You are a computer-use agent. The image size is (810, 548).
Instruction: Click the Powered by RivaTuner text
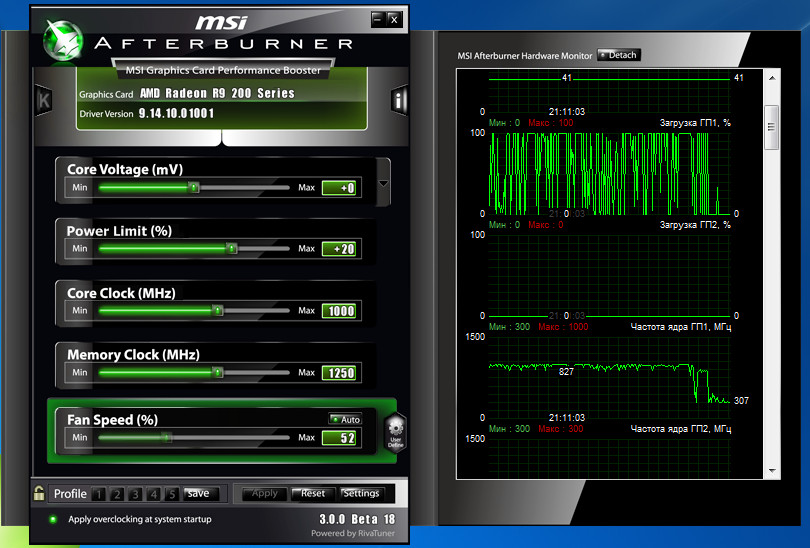pyautogui.click(x=353, y=533)
